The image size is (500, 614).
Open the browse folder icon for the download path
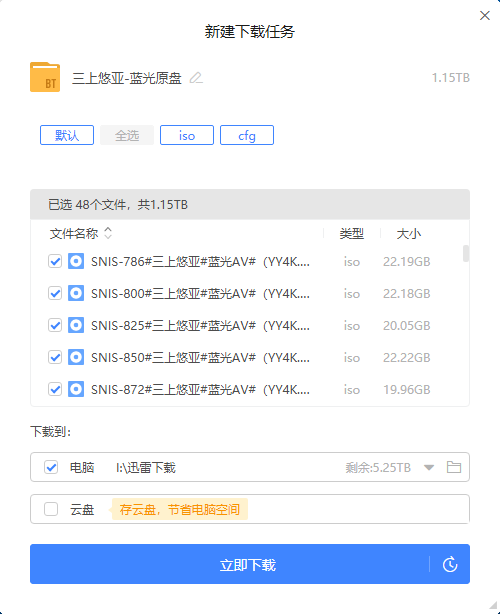pyautogui.click(x=454, y=467)
